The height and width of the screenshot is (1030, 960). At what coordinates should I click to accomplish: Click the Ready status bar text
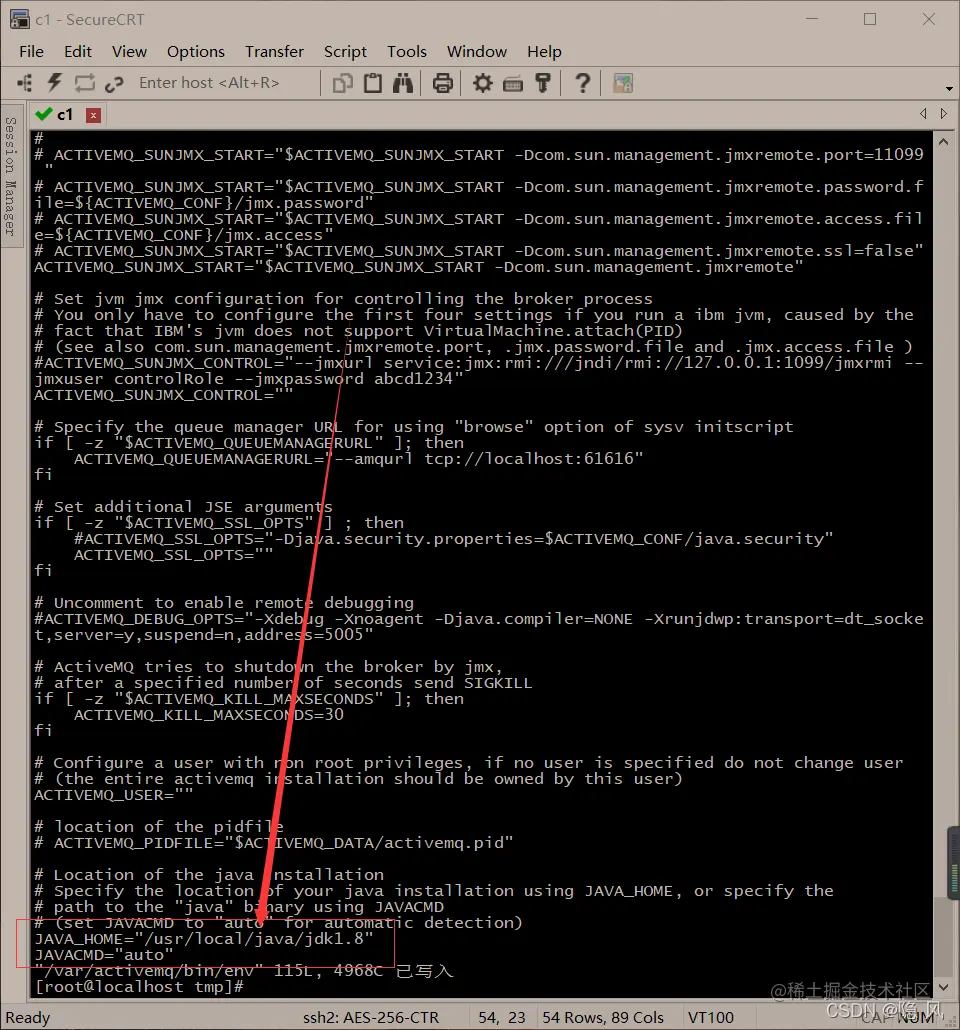coord(28,1018)
